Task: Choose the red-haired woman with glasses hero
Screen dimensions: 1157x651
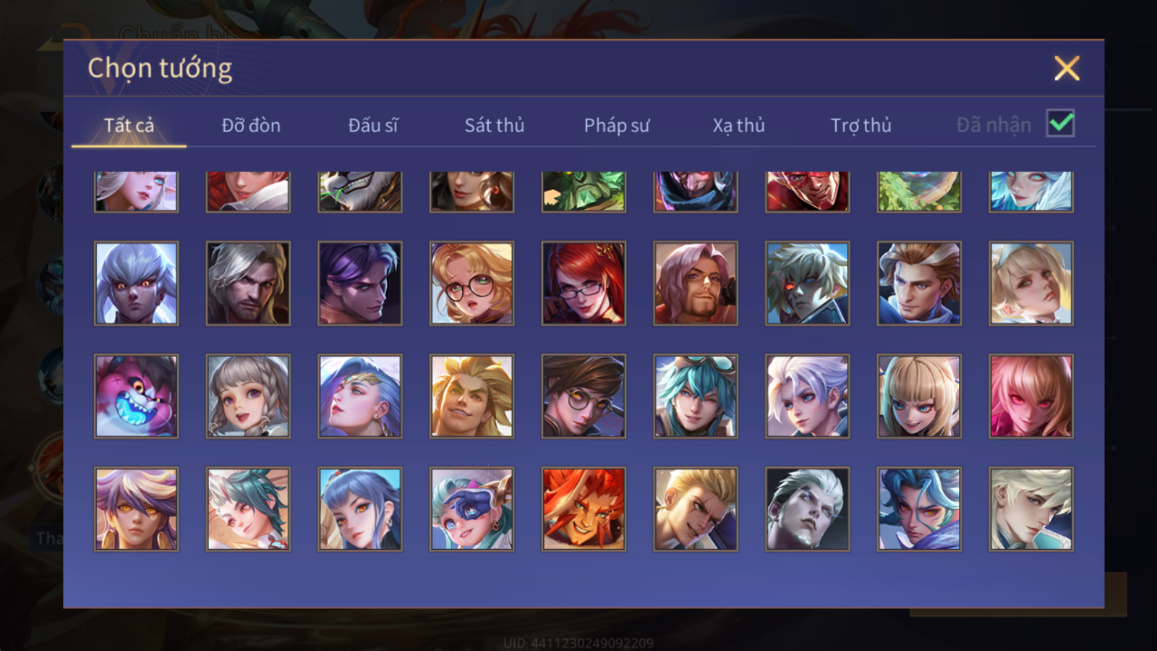Action: click(x=584, y=283)
